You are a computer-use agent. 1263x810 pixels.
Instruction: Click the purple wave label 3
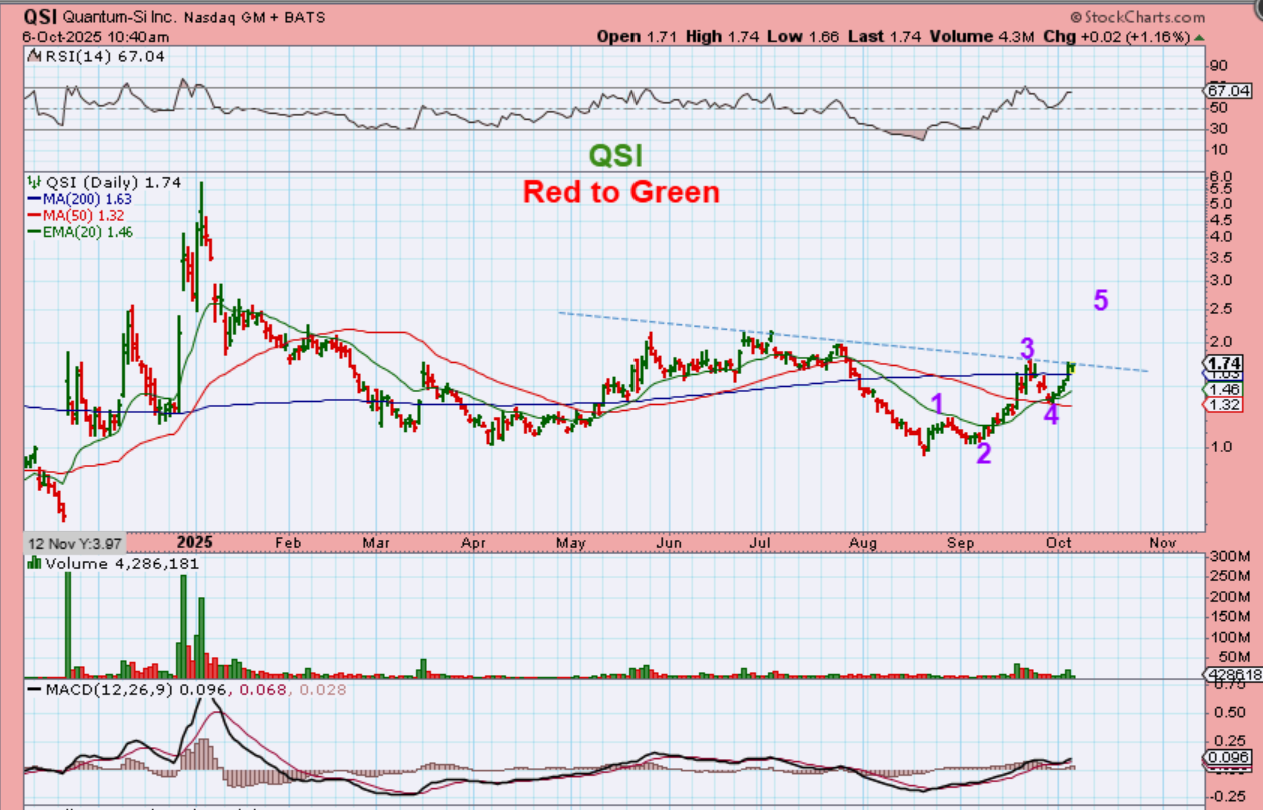point(1027,349)
